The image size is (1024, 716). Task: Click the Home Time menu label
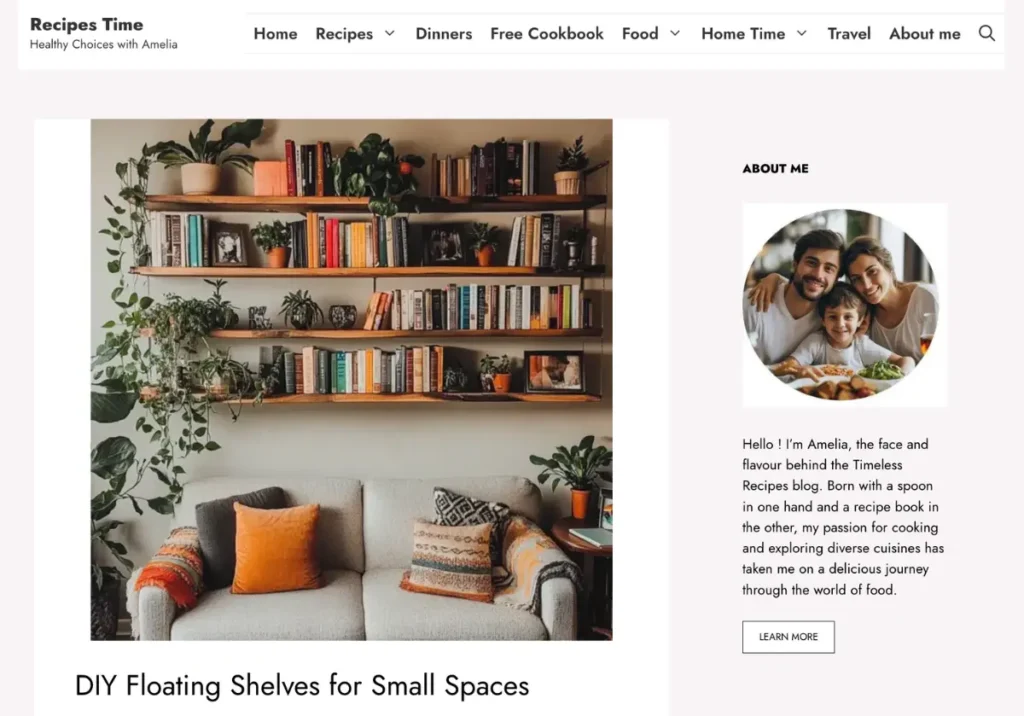(743, 33)
